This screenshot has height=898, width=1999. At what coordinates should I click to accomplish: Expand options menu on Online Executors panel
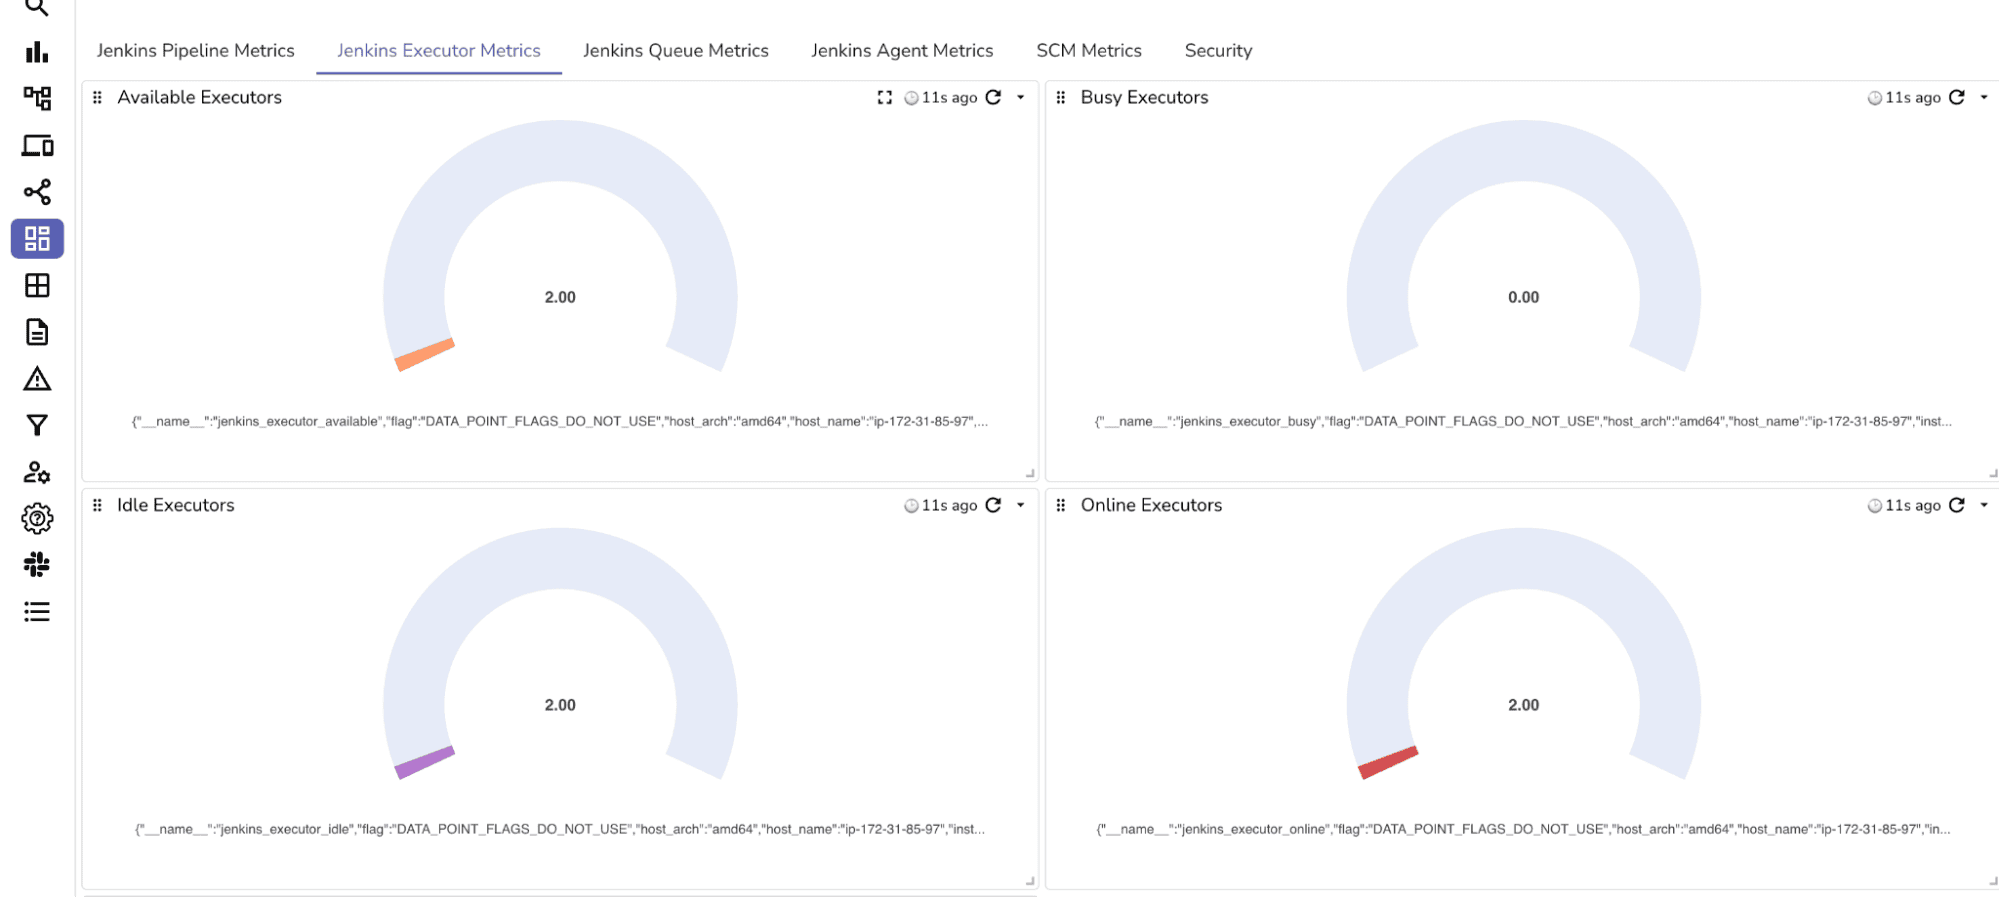(1984, 505)
